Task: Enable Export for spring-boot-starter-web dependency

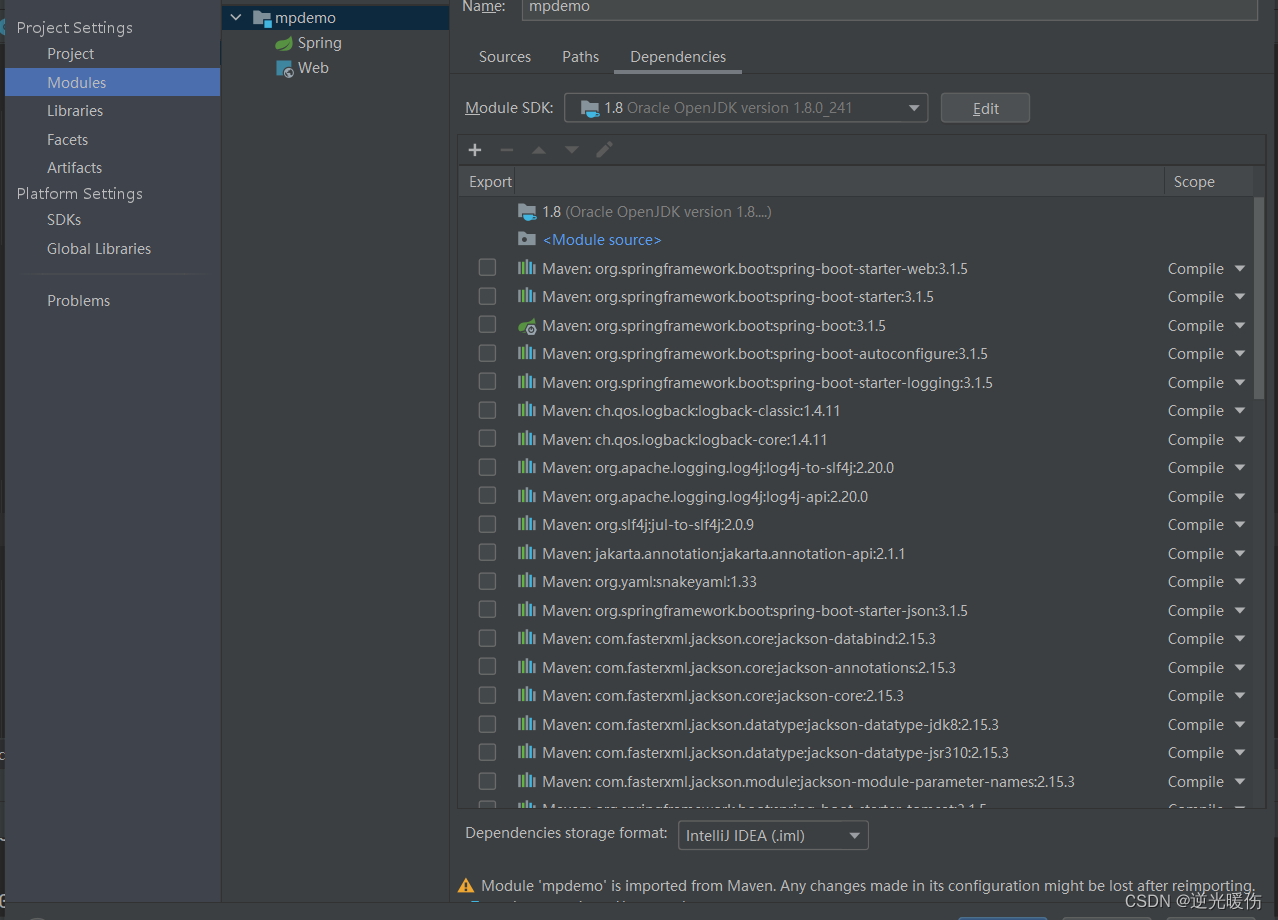Action: click(x=487, y=267)
